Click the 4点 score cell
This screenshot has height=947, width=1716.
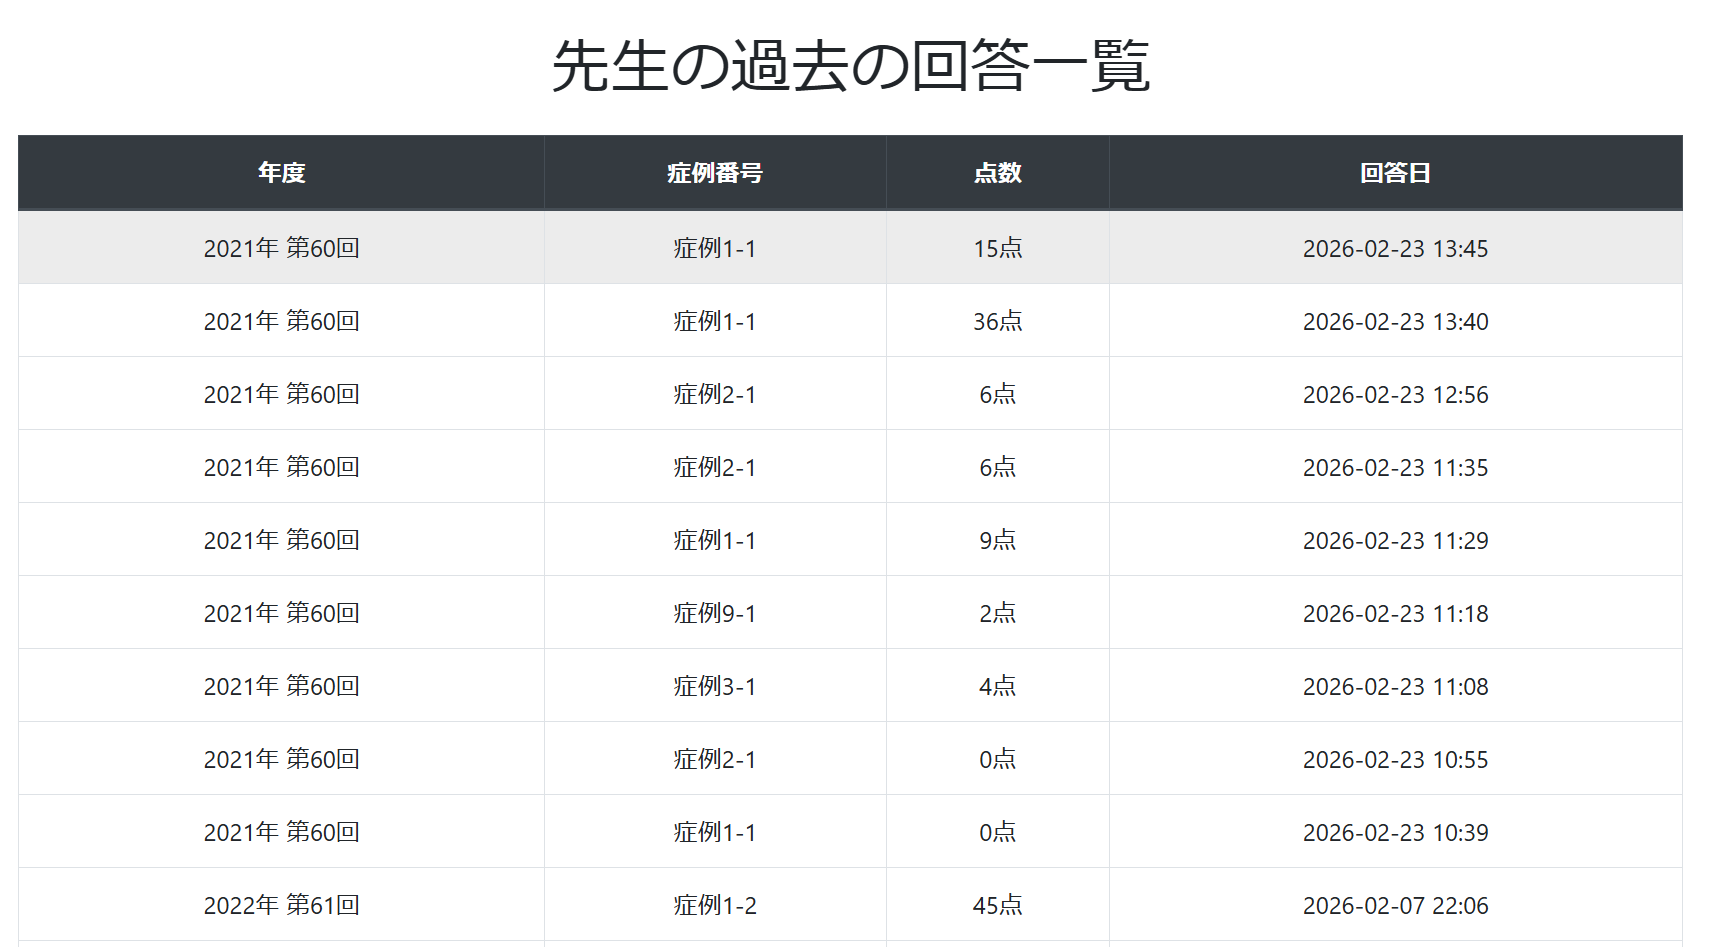[x=997, y=686]
